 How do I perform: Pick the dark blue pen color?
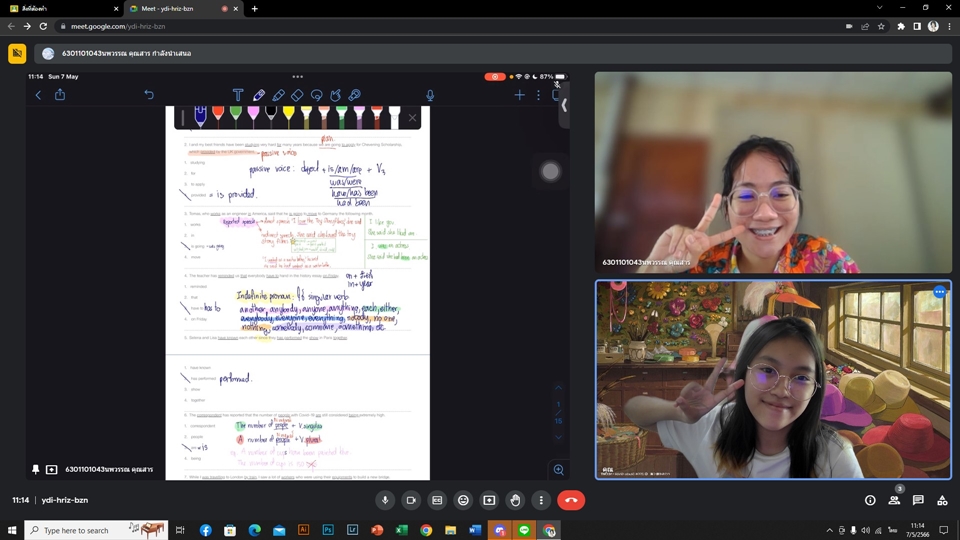[200, 116]
